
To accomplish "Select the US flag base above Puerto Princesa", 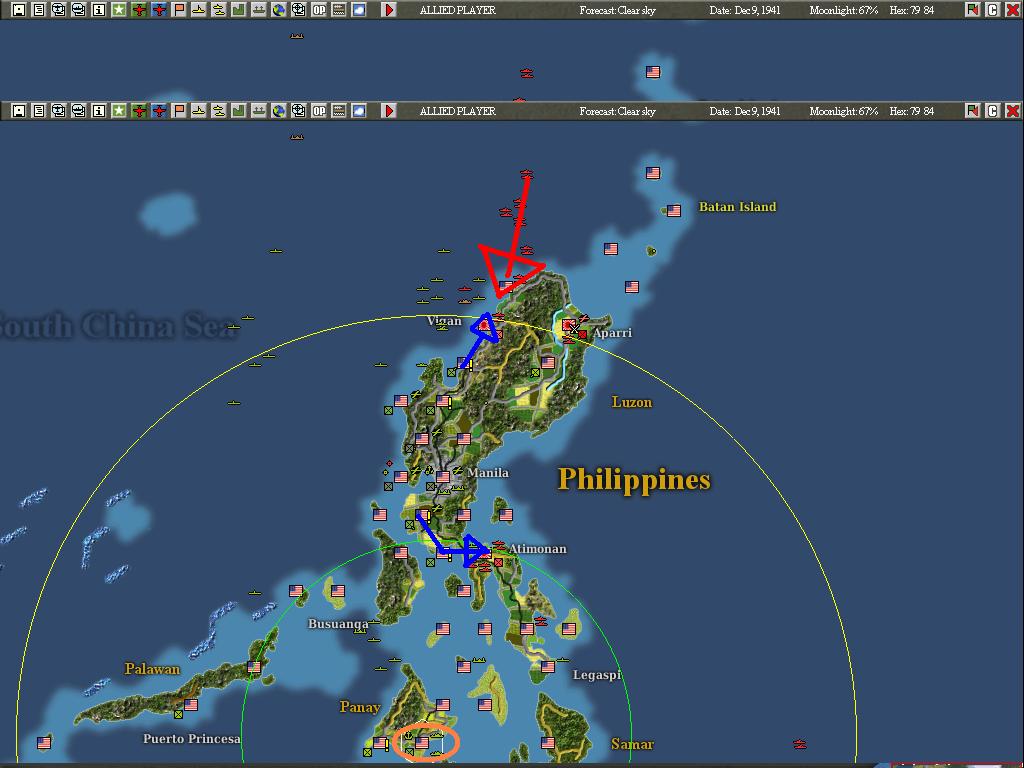I will 191,705.
